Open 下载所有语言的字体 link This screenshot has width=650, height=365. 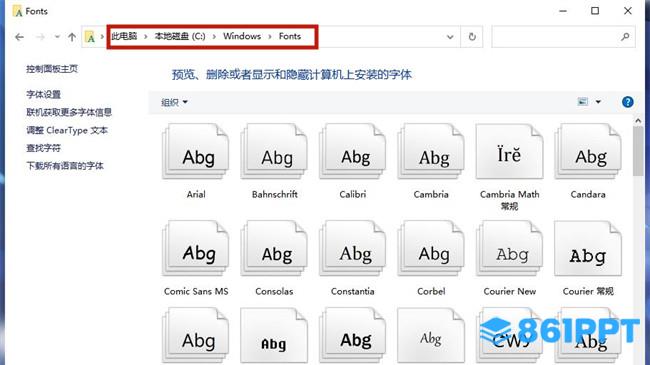coord(65,166)
